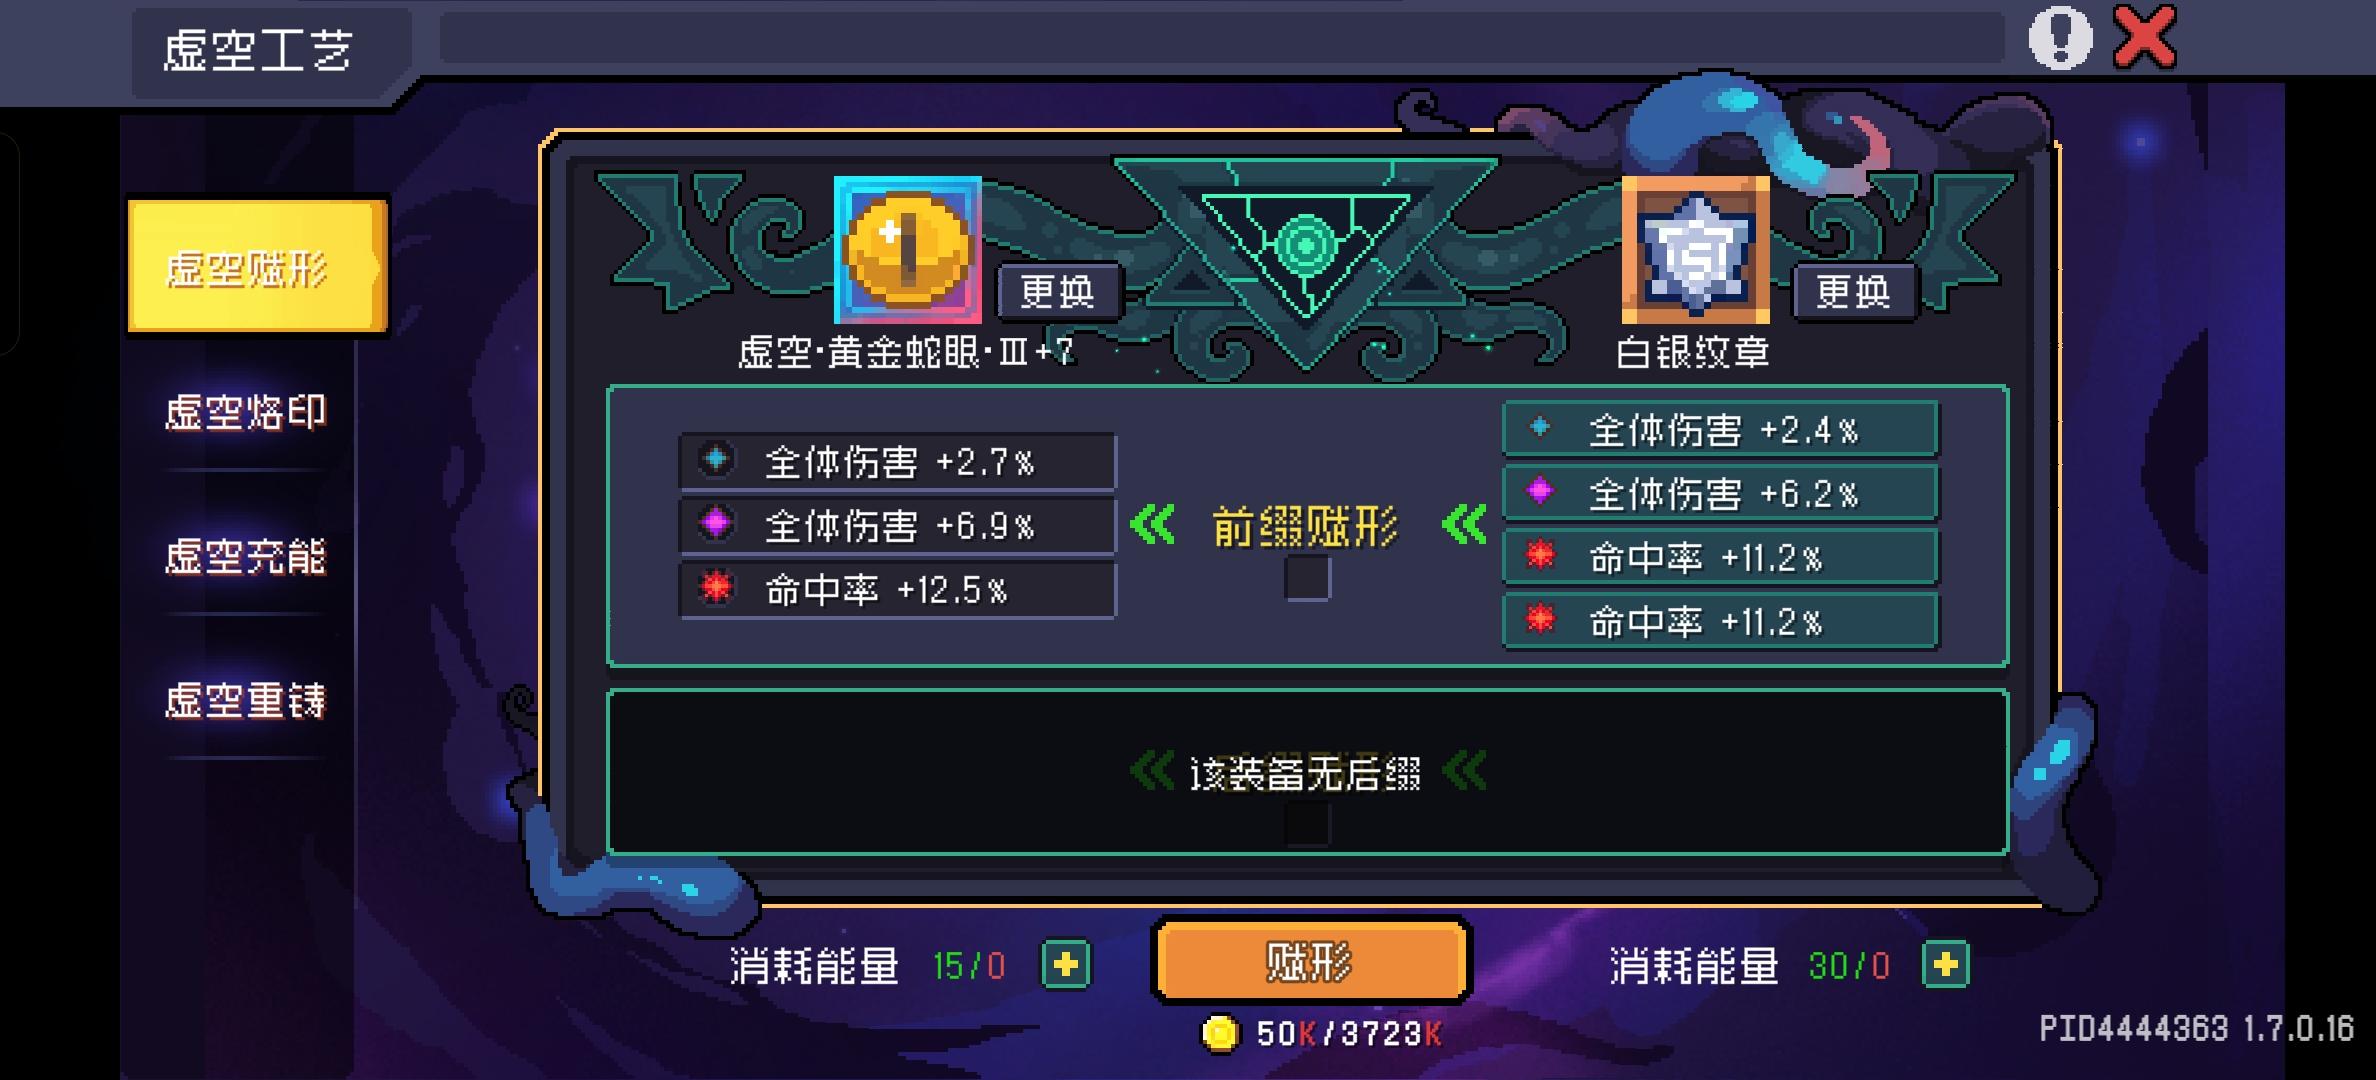Click the green triangle eye emblem

point(1305,245)
